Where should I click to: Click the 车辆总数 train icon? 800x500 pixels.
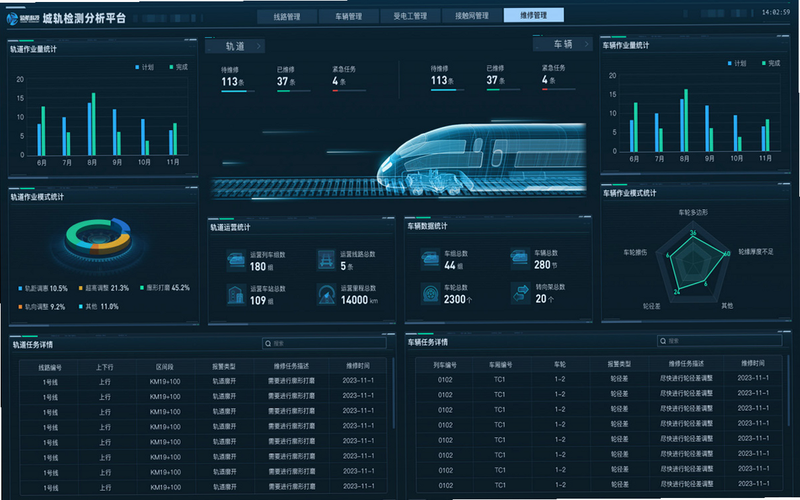[x=520, y=258]
